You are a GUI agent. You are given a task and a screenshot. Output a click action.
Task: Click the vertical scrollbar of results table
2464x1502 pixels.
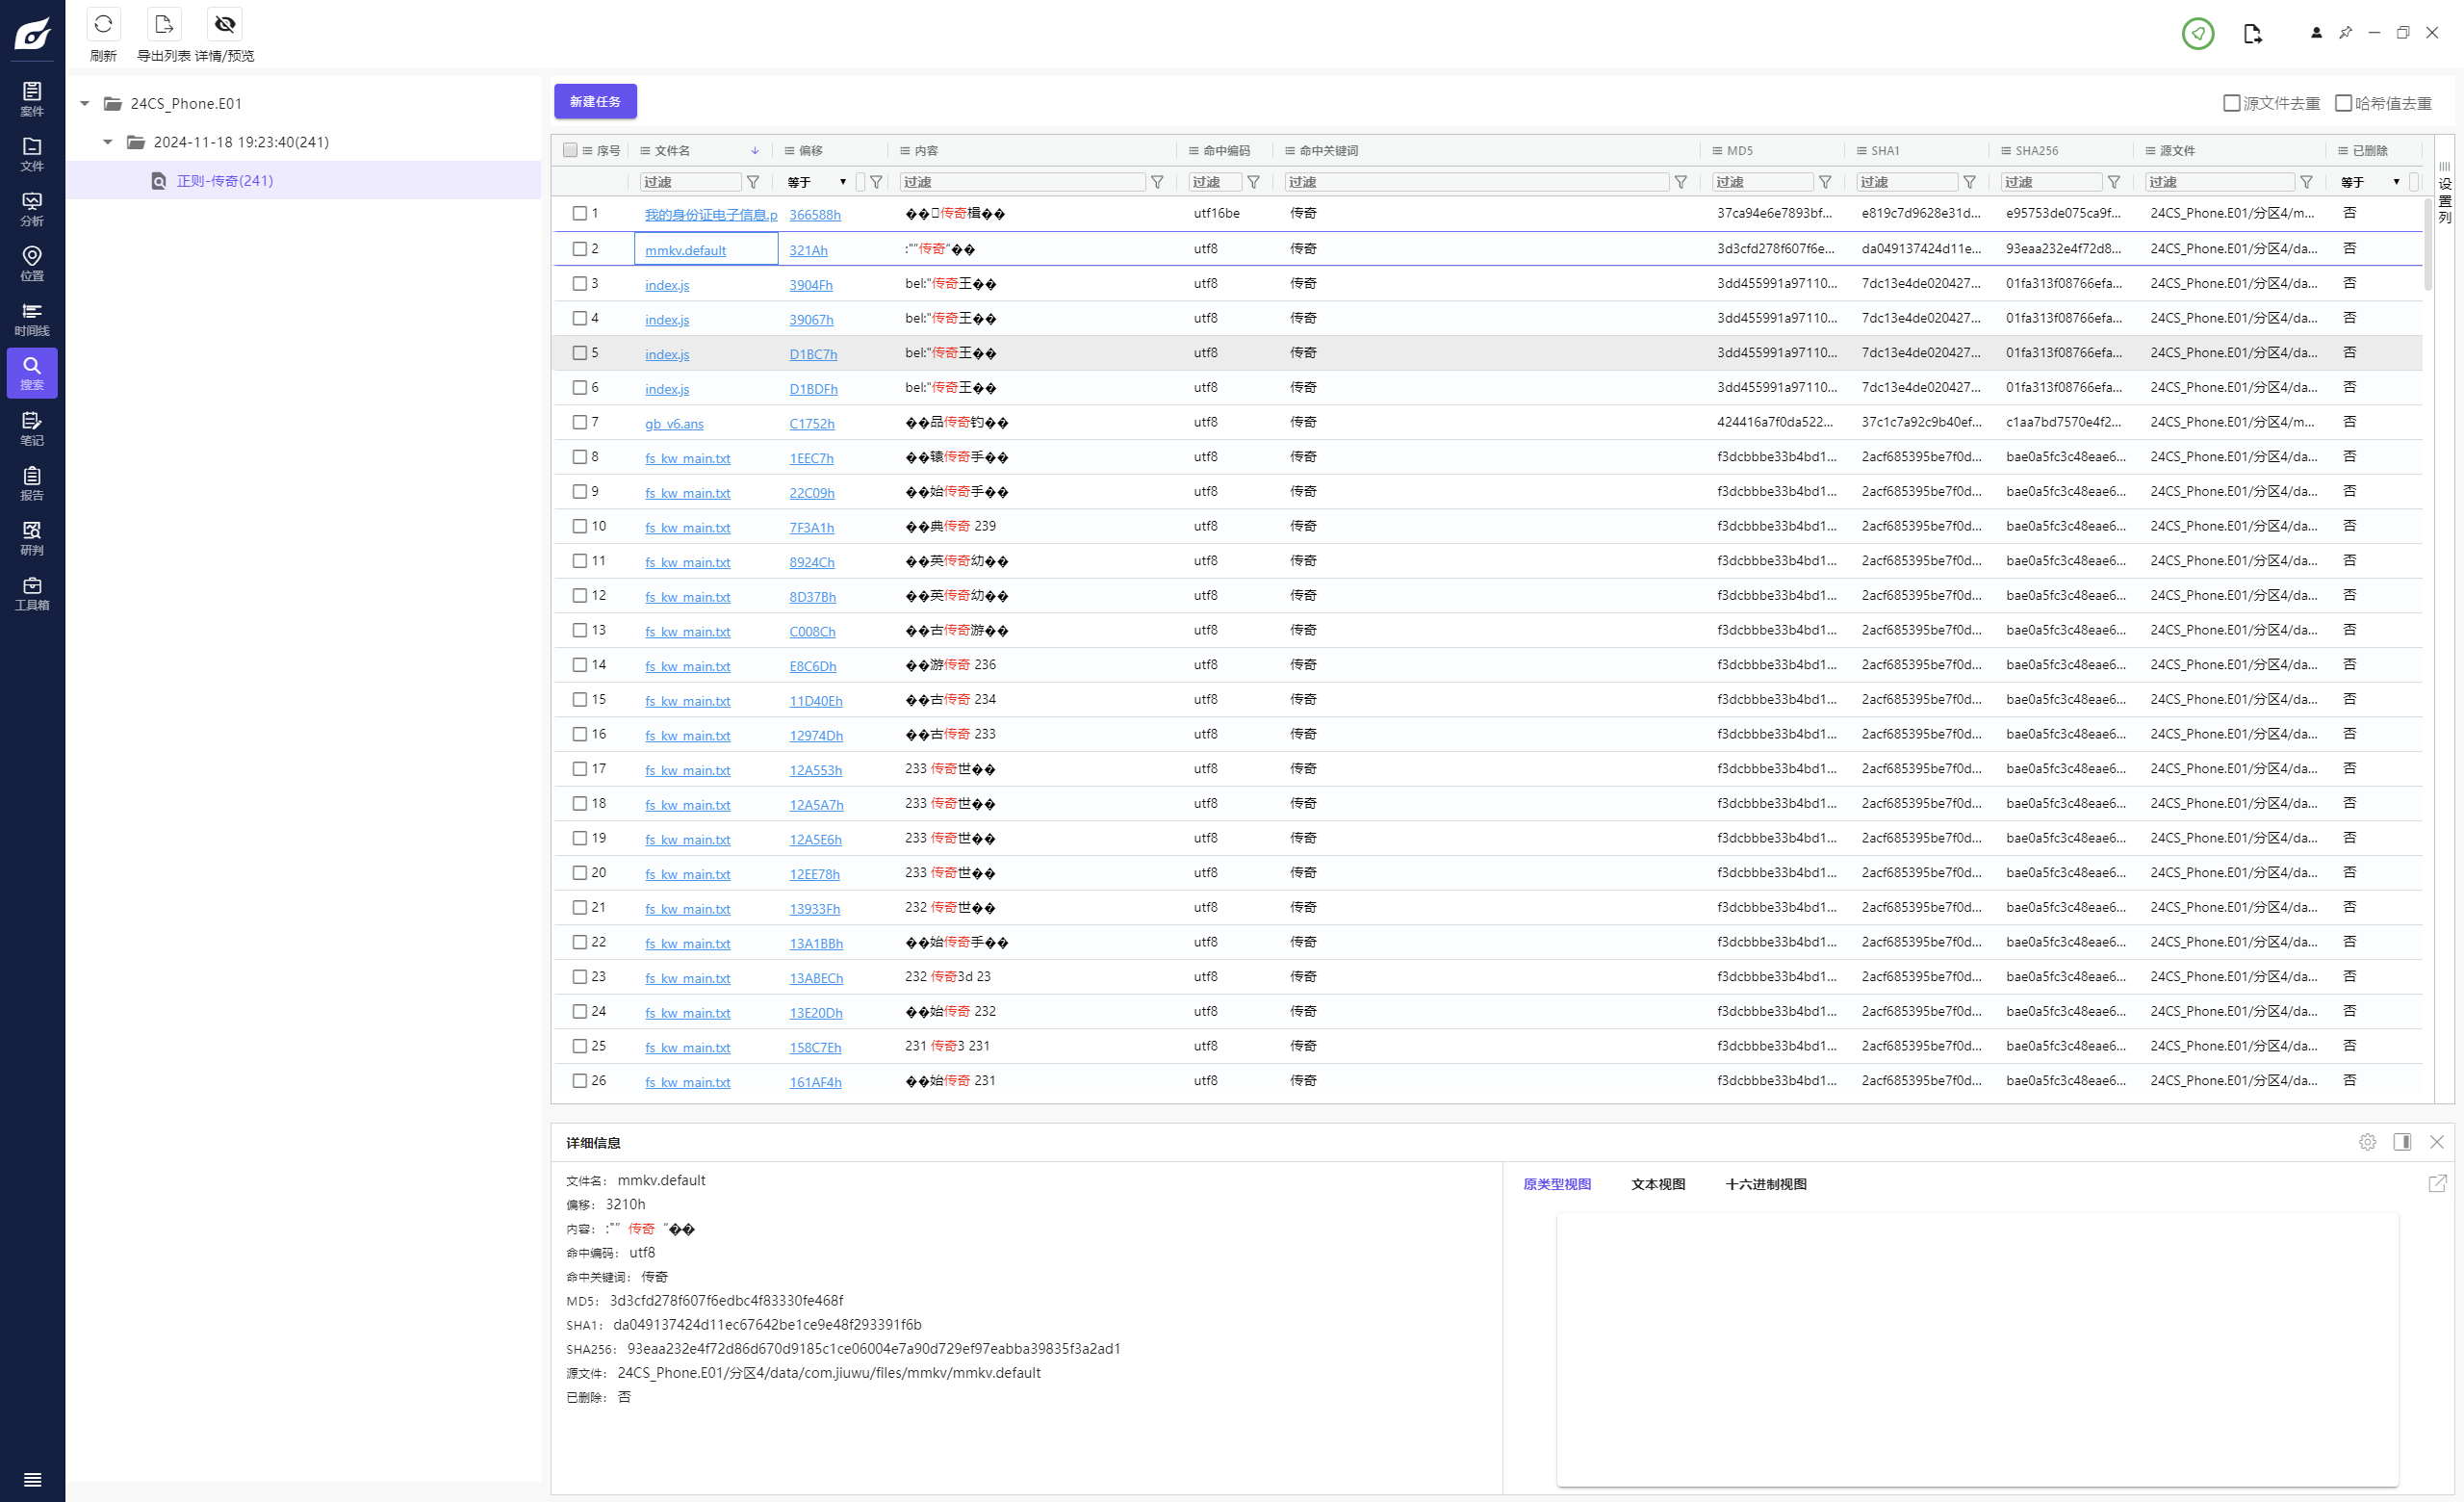coord(2429,245)
